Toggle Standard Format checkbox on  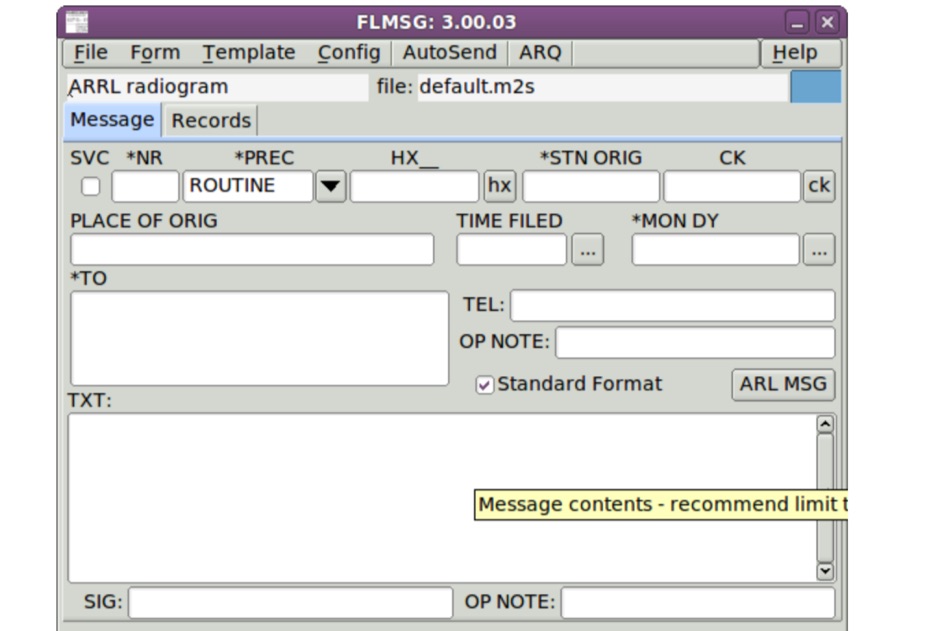coord(484,384)
